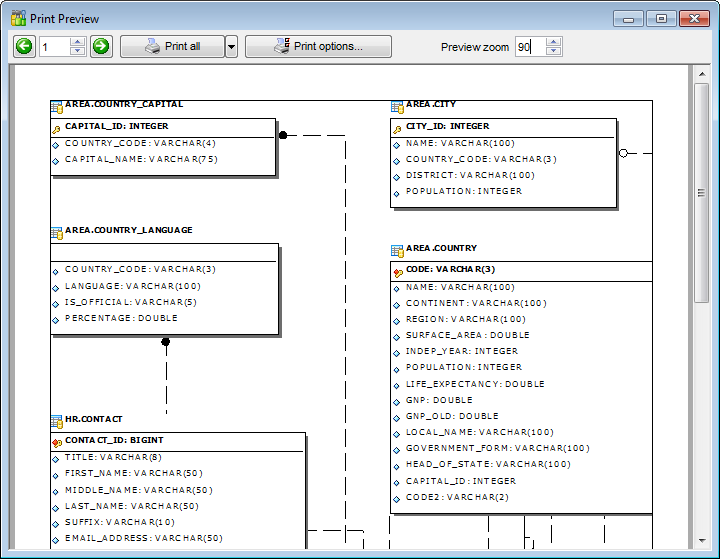Click the SUFFIX: VARCHAR(10) field
Image resolution: width=720 pixels, height=559 pixels.
(x=120, y=522)
